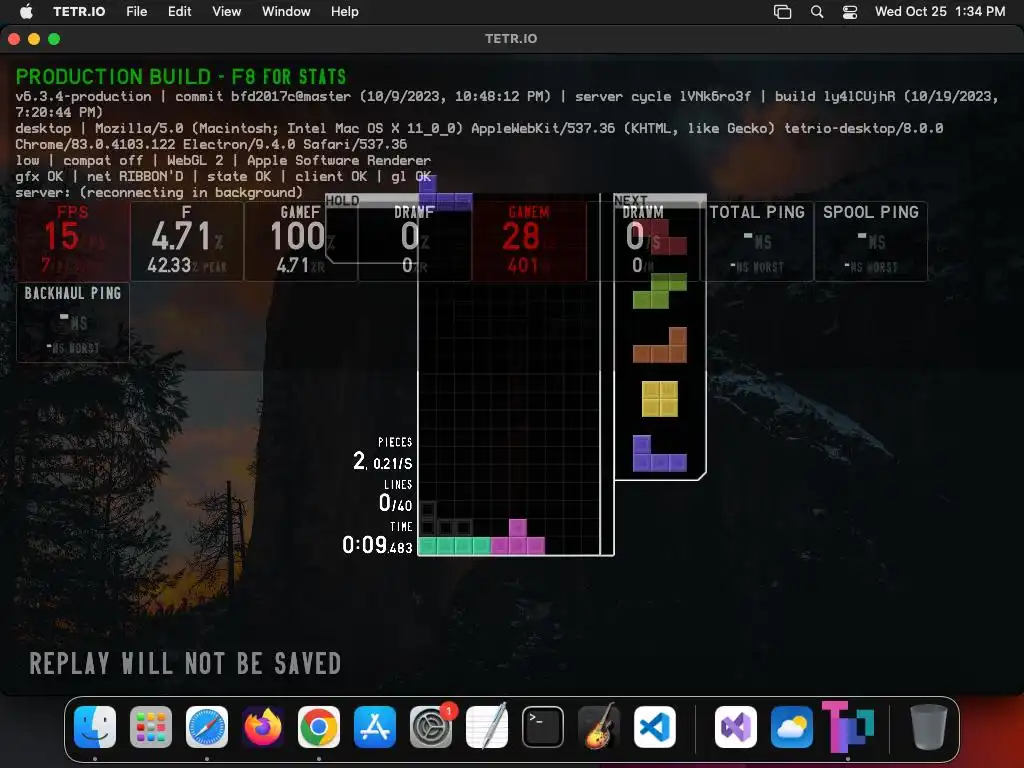1024x768 pixels.
Task: Click the TETR.IO dock icon
Action: click(x=848, y=727)
